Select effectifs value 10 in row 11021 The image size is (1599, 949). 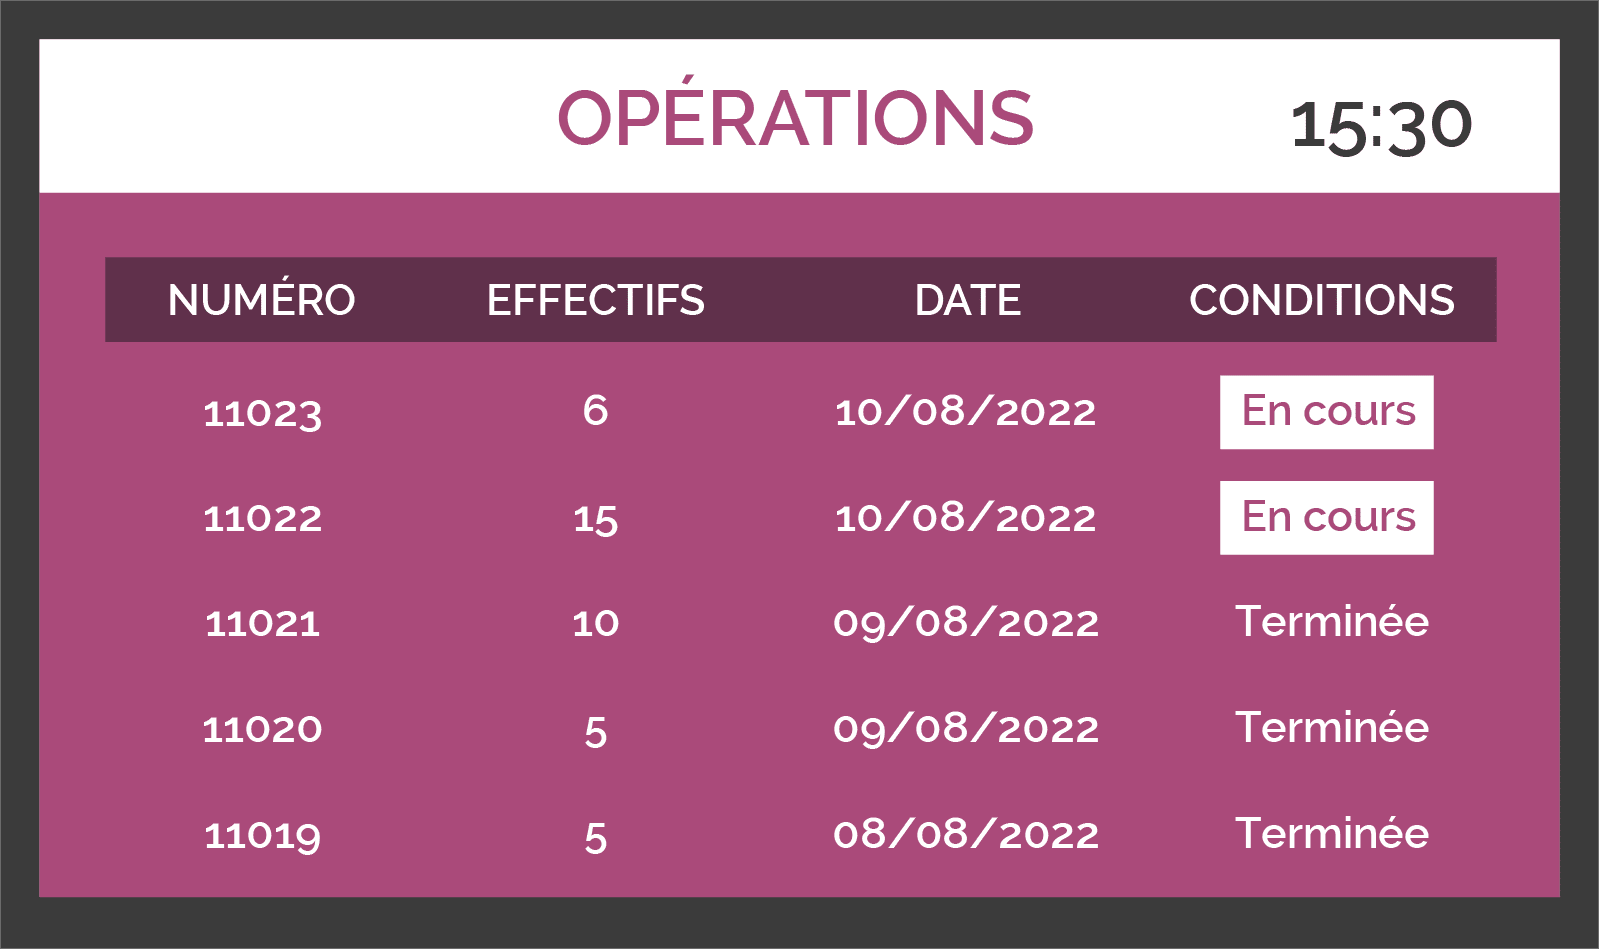point(595,624)
